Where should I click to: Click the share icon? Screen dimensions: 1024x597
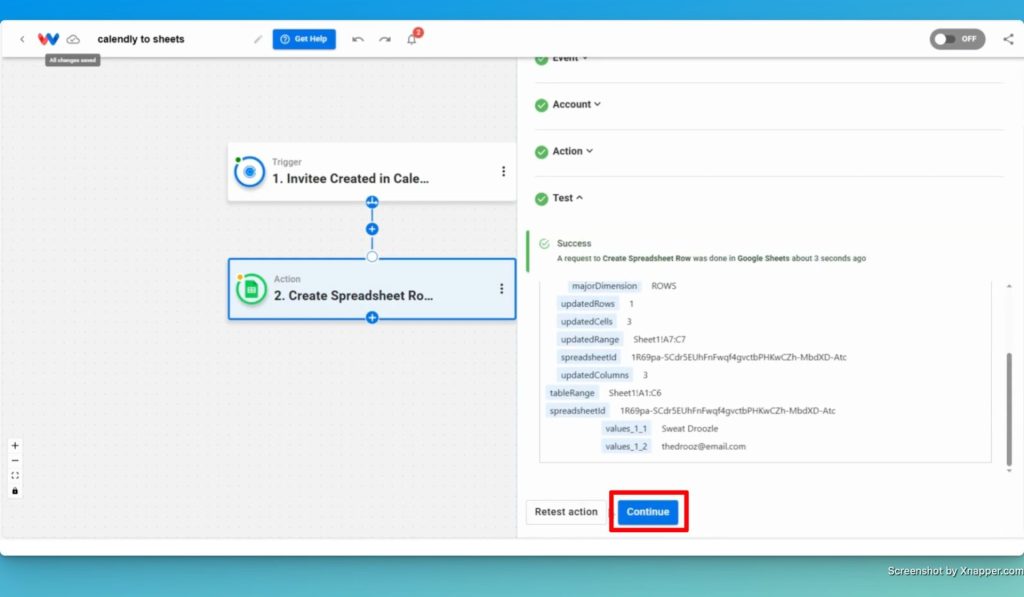(1008, 39)
